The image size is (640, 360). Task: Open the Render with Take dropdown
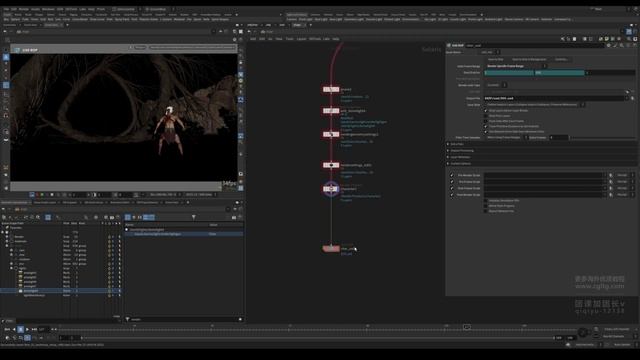(x=496, y=85)
